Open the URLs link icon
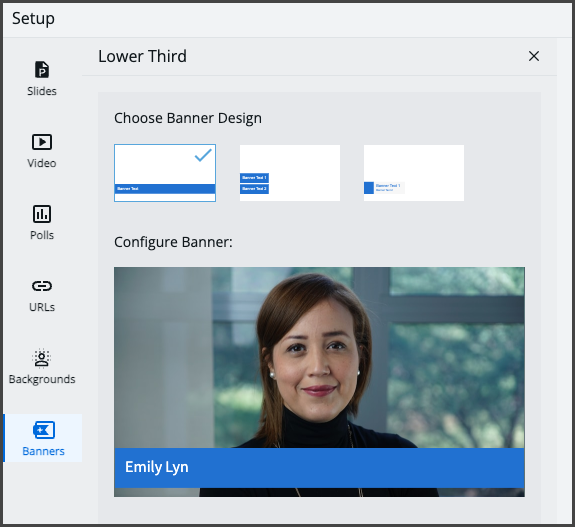Screen dimensions: 575x527 click(x=42, y=286)
